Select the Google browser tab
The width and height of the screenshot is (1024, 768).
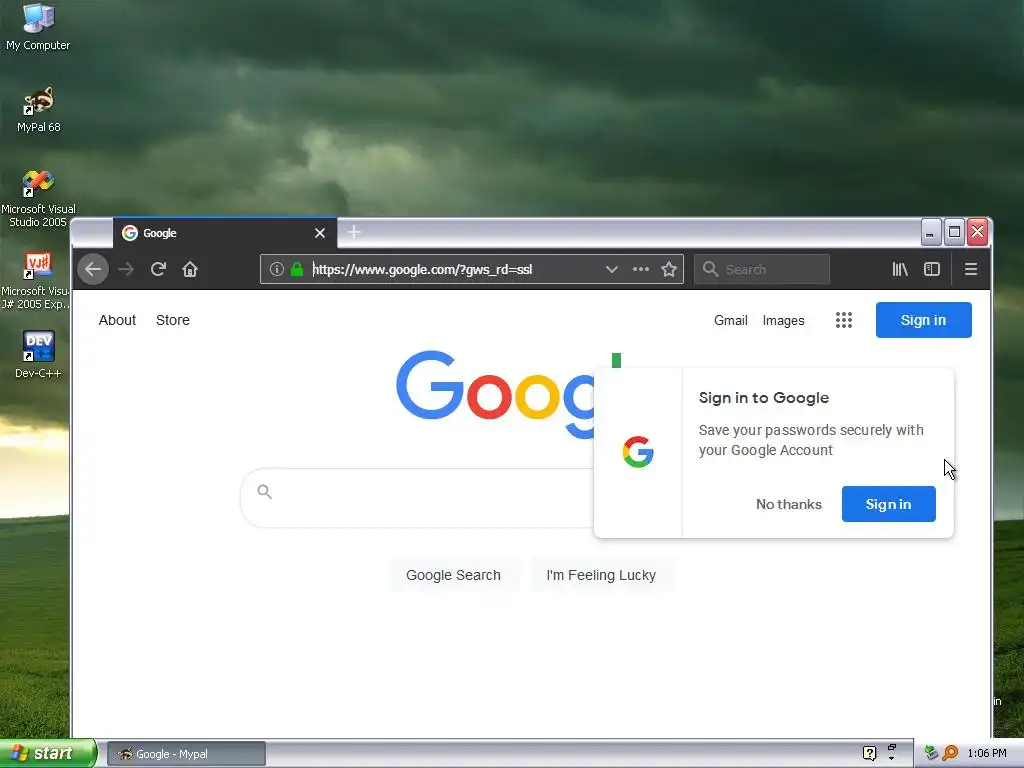click(225, 233)
